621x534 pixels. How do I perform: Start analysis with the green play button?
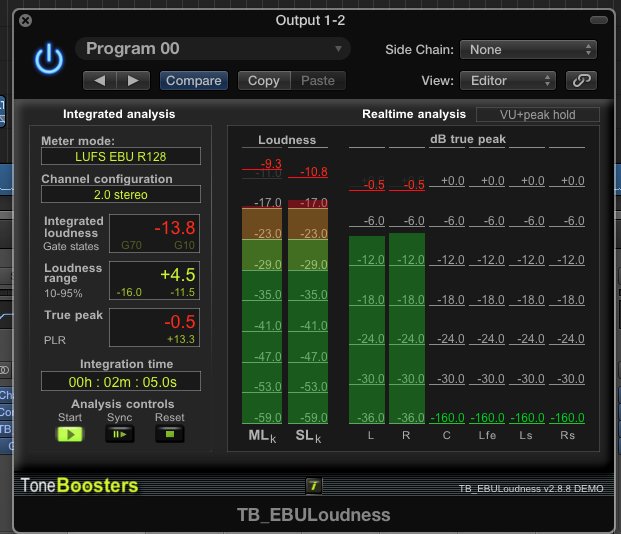pyautogui.click(x=70, y=434)
